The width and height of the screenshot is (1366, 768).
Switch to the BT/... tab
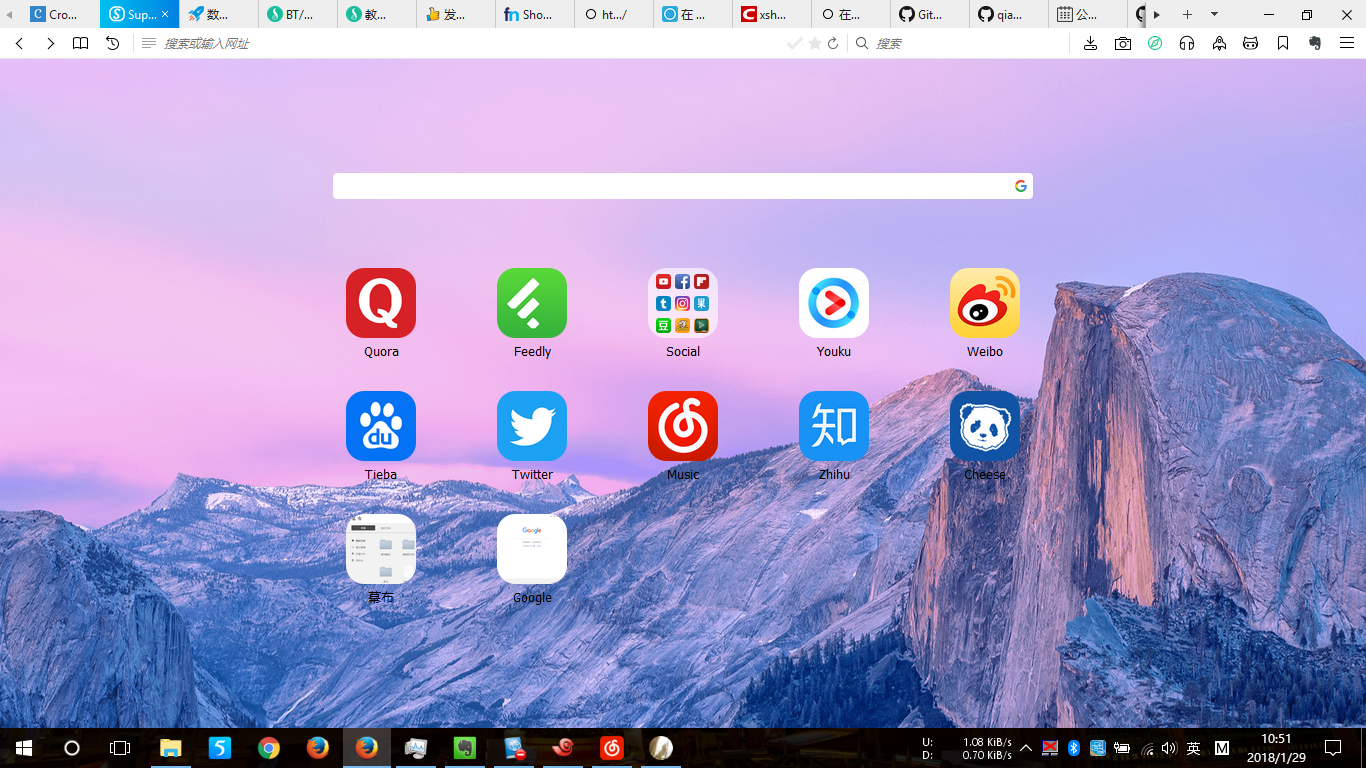(297, 15)
